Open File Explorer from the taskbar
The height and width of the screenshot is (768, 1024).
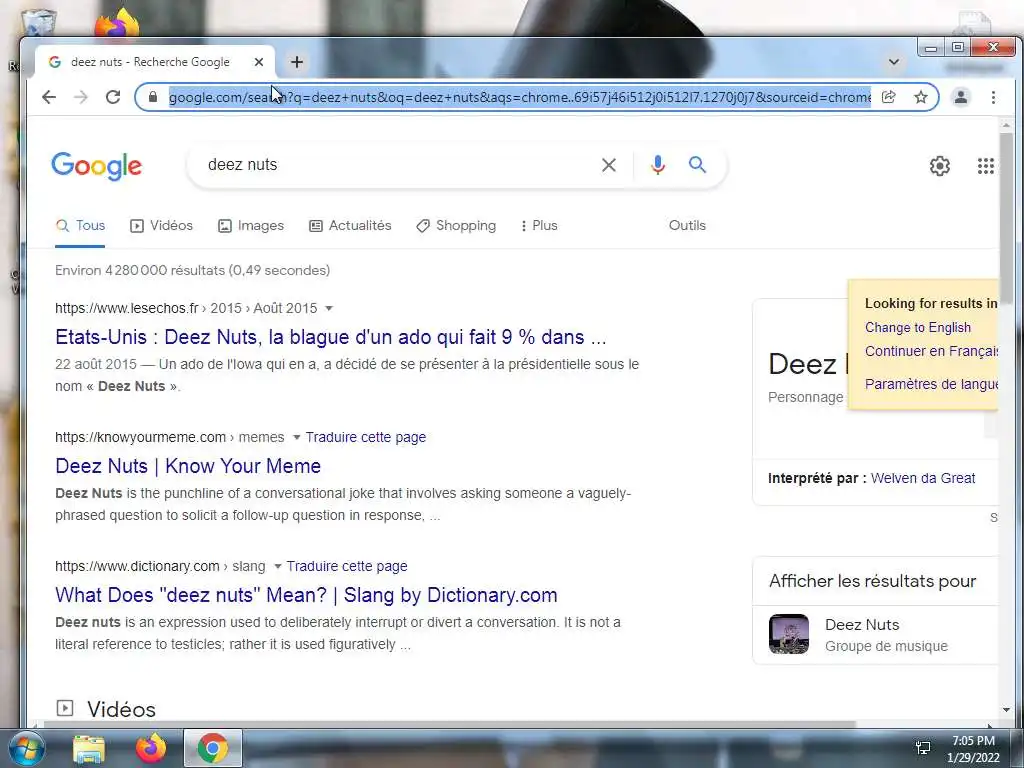point(89,749)
